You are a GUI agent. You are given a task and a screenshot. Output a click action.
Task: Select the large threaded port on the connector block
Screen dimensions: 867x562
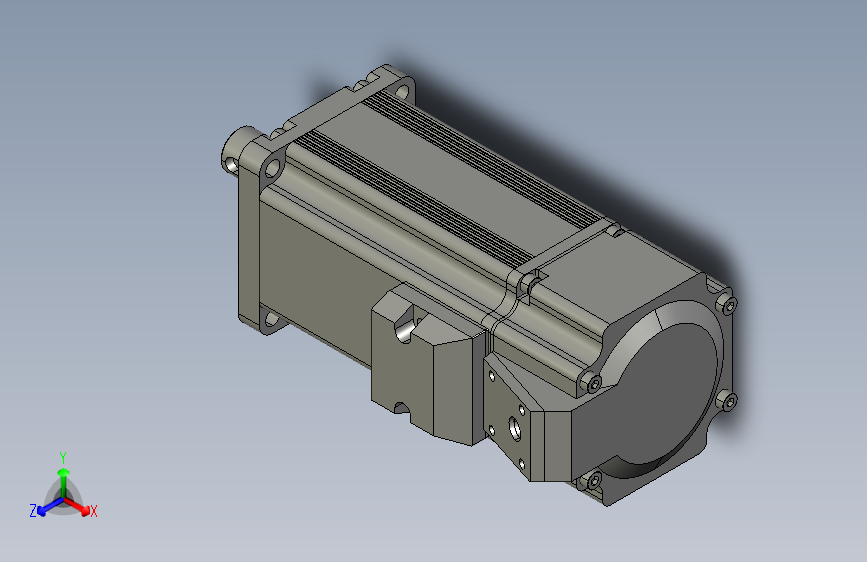point(514,428)
